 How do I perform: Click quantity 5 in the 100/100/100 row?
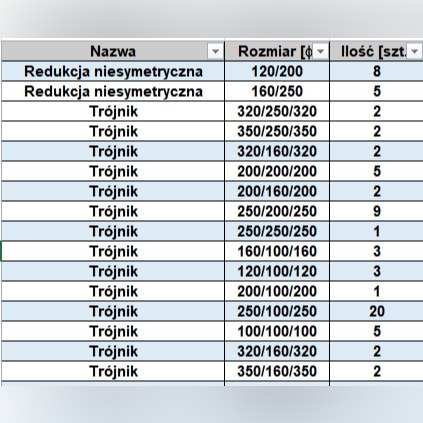pyautogui.click(x=377, y=331)
